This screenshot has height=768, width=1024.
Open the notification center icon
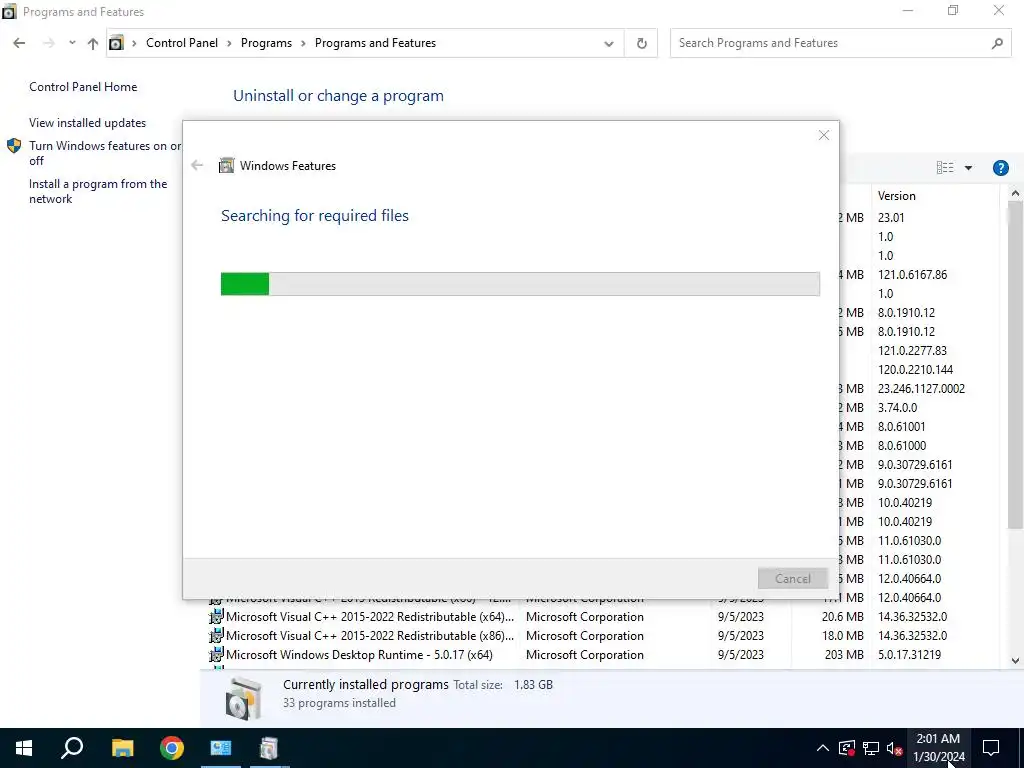click(x=991, y=748)
